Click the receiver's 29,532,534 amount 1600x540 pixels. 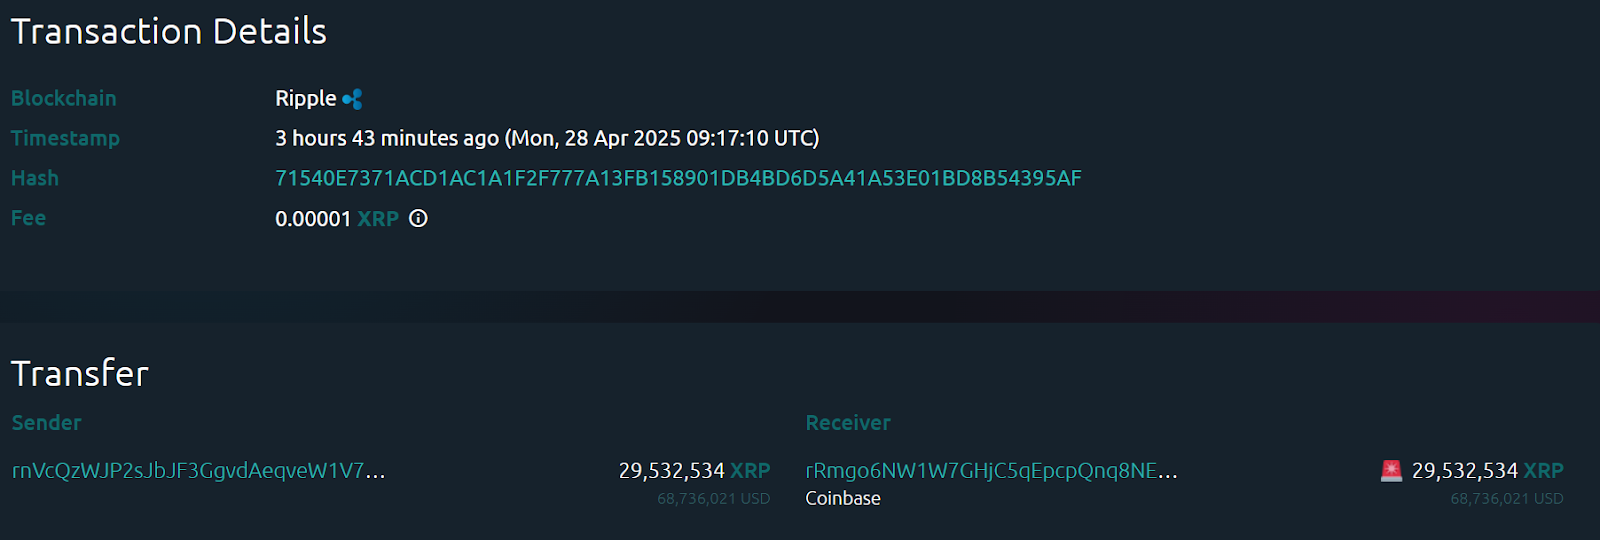tap(1464, 470)
